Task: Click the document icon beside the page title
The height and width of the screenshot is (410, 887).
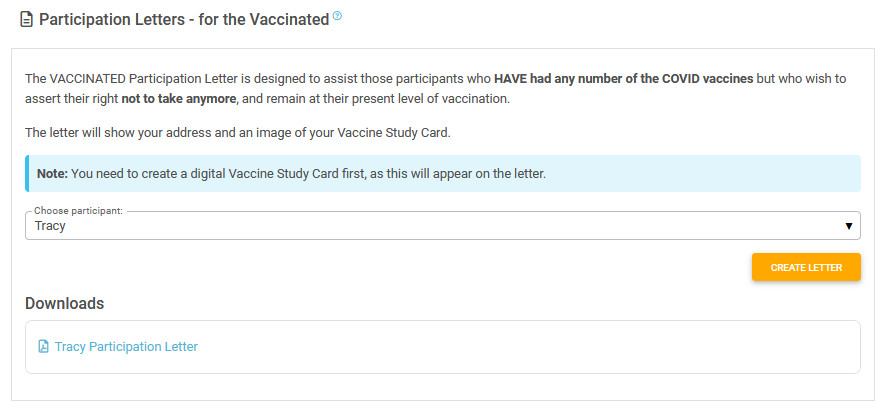Action: [x=27, y=20]
